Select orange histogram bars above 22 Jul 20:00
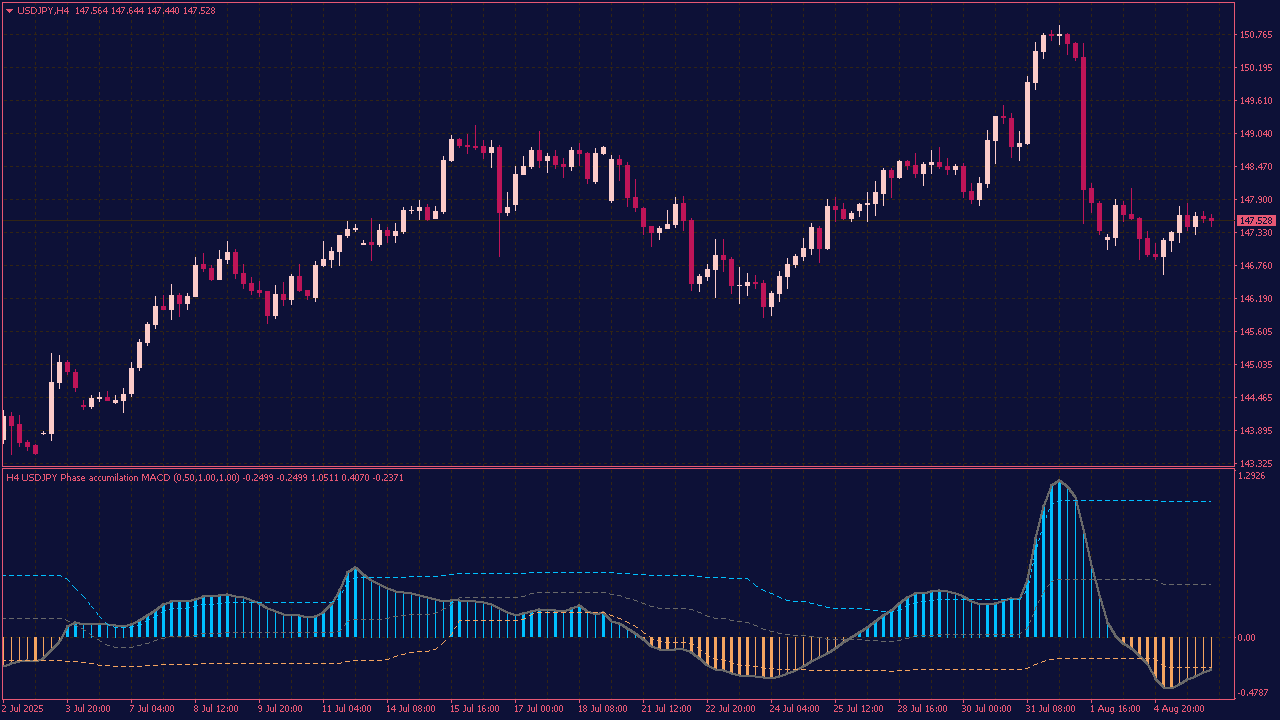 pyautogui.click(x=730, y=655)
